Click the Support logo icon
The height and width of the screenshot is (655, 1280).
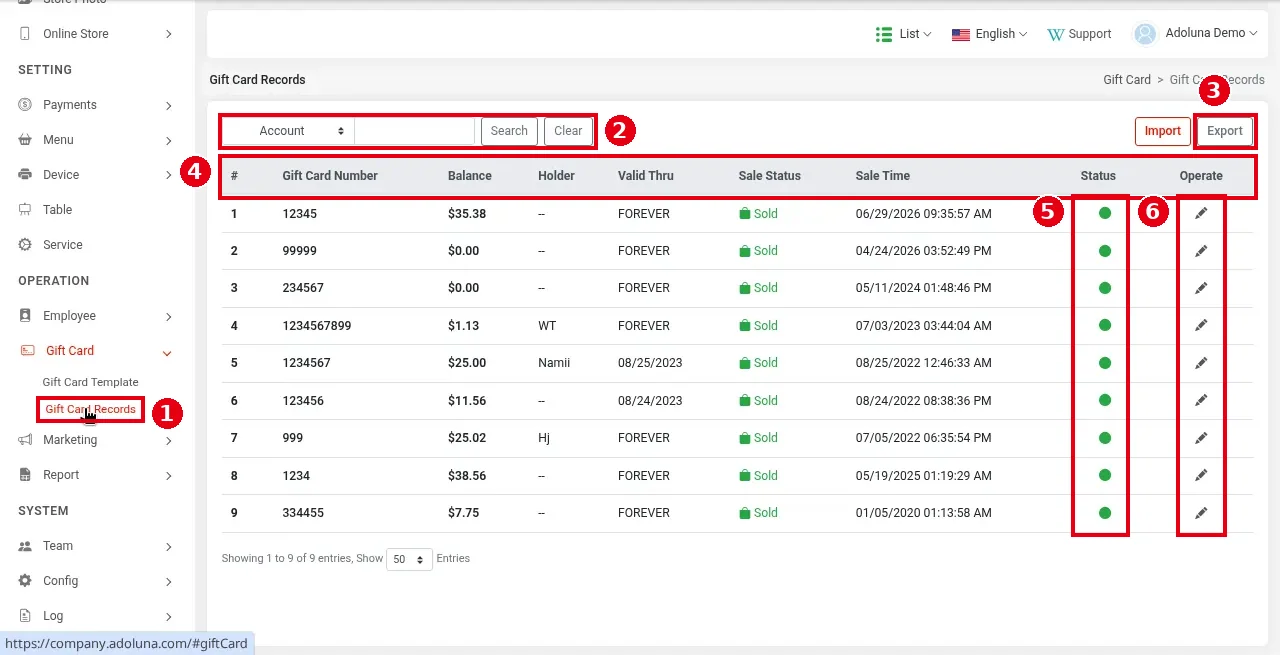coord(1056,34)
